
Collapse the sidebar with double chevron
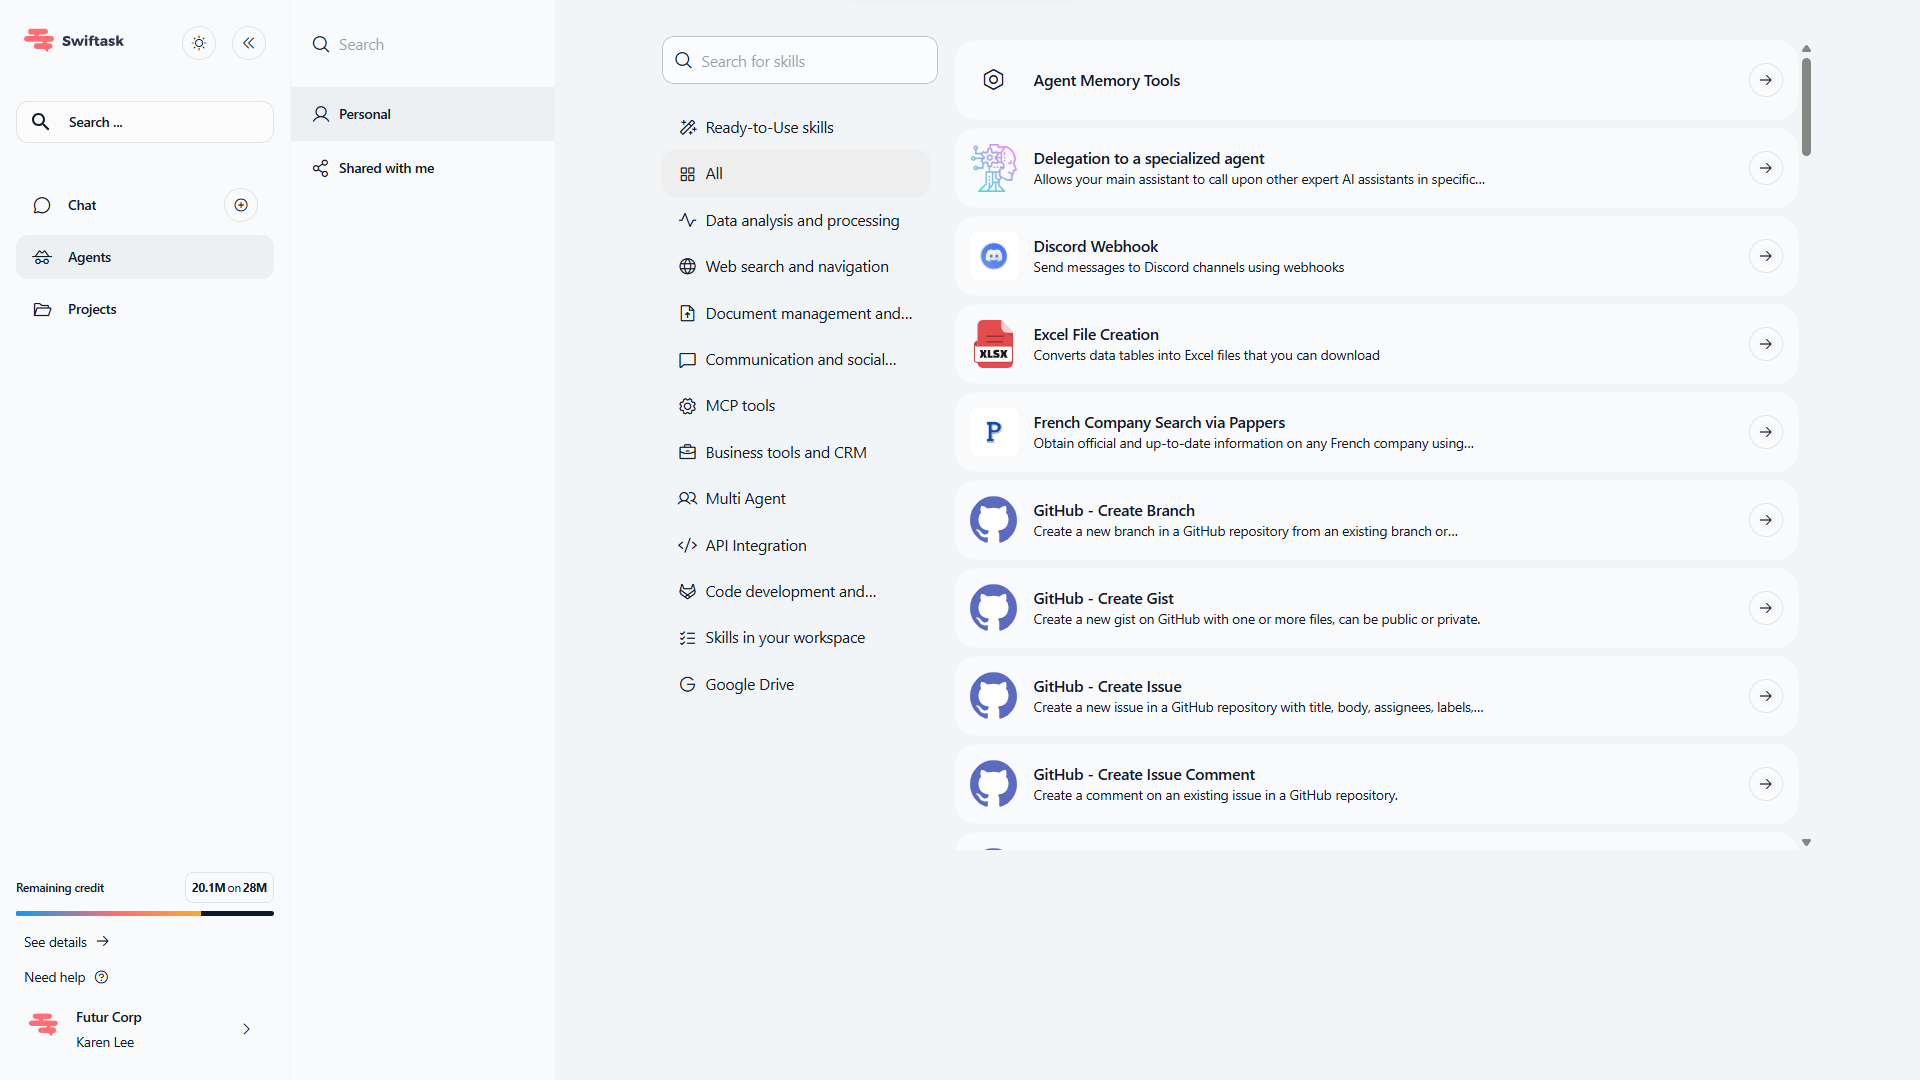pos(249,43)
